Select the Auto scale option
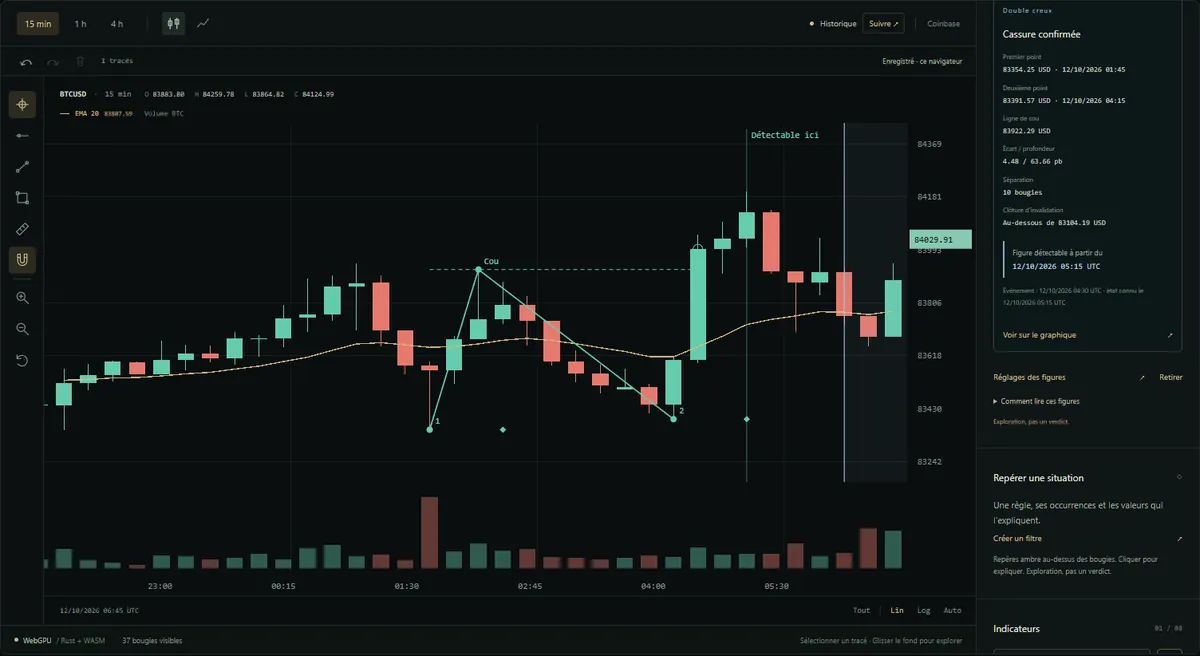 (x=952, y=610)
